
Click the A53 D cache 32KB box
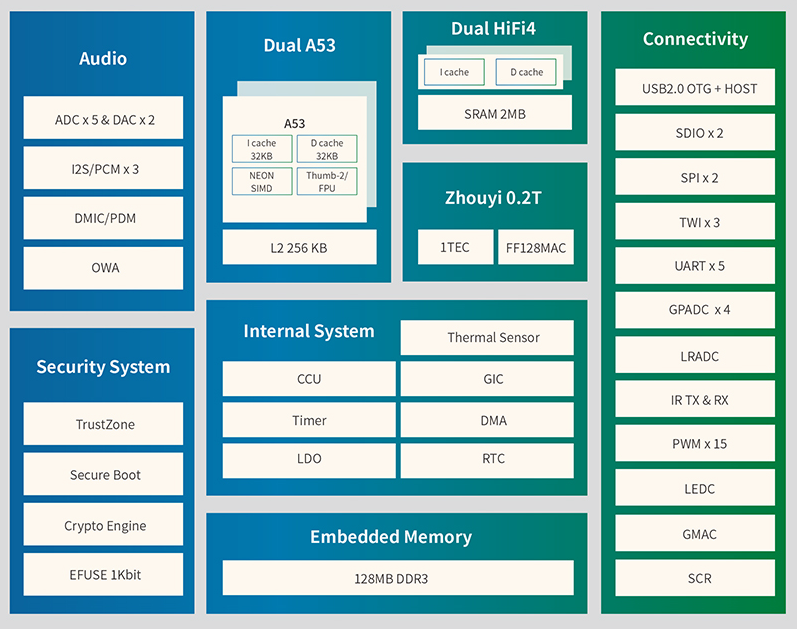327,149
